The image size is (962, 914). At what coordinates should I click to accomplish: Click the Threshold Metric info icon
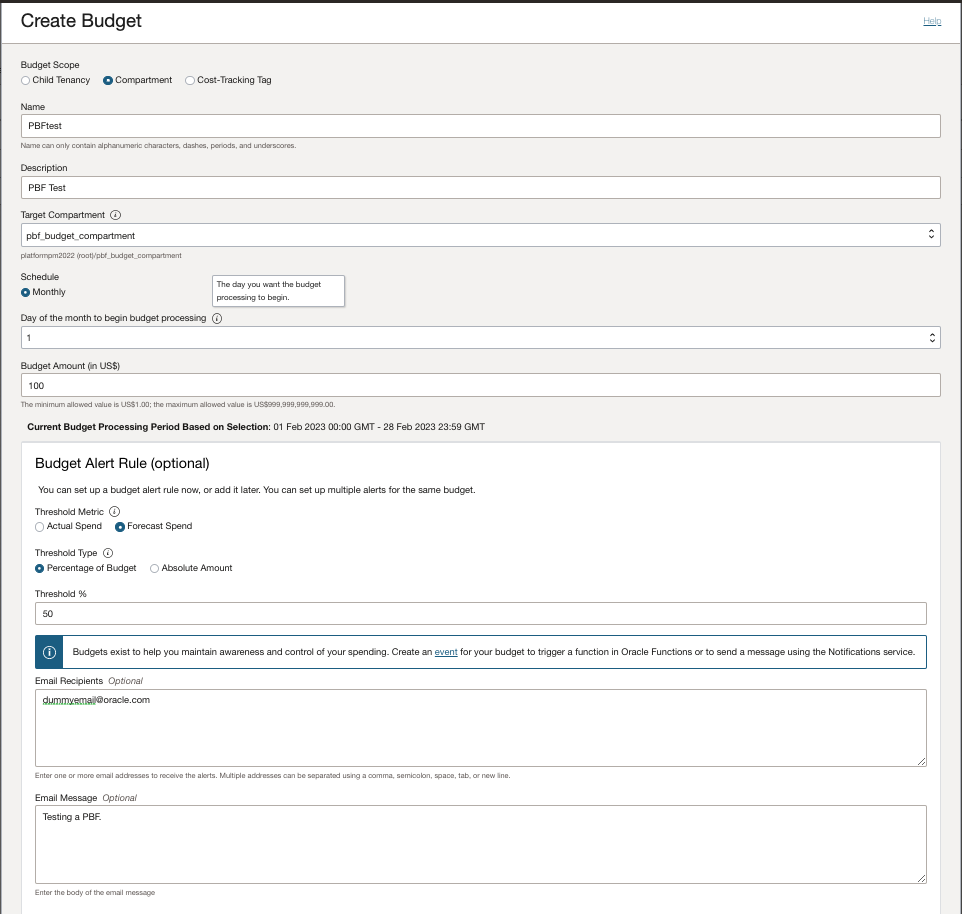click(114, 511)
